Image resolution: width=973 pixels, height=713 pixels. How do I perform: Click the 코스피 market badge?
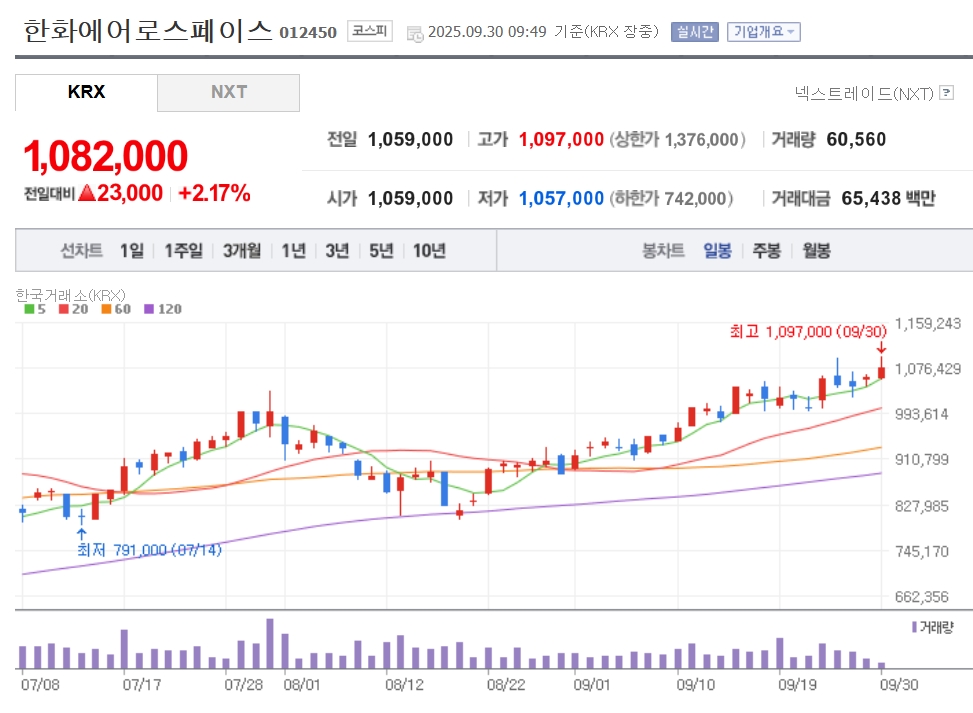pyautogui.click(x=370, y=30)
